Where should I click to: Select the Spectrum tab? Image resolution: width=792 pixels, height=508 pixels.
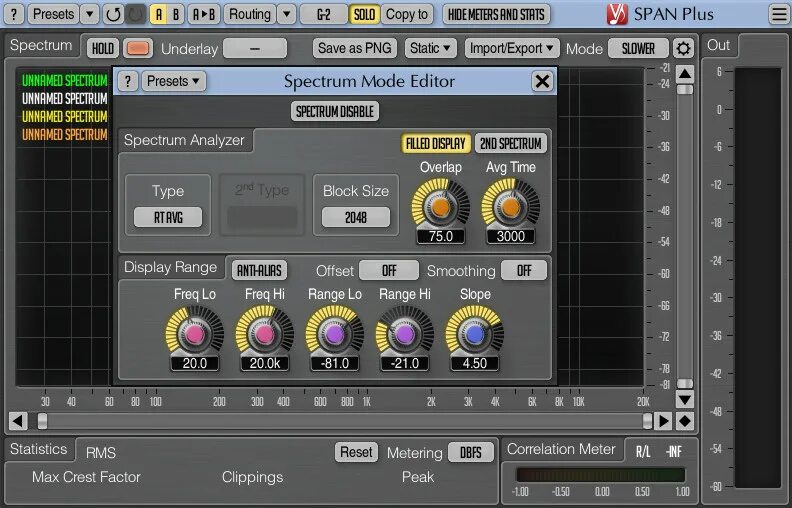point(41,45)
